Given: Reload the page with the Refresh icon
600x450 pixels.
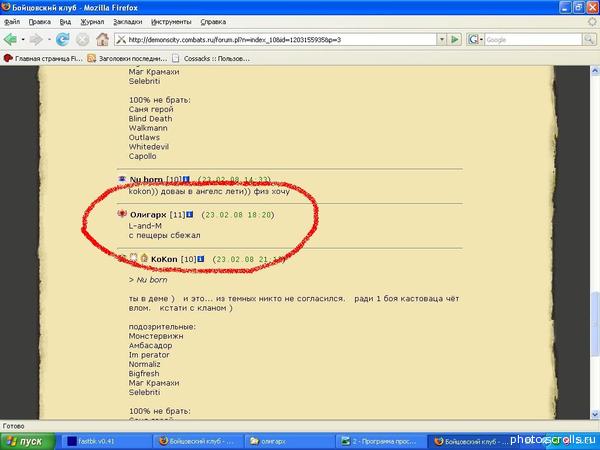Looking at the screenshot, I should tap(62, 39).
